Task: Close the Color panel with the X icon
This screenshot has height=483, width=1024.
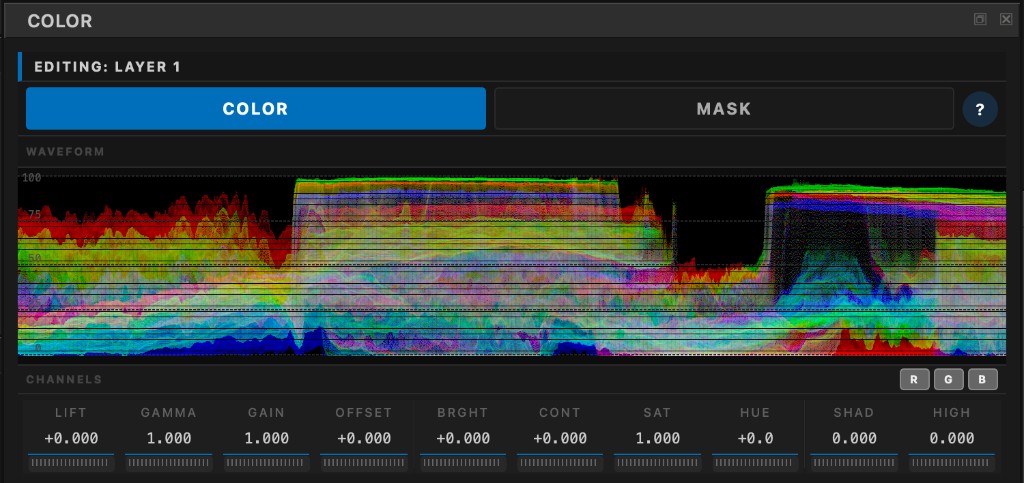Action: click(x=1006, y=20)
